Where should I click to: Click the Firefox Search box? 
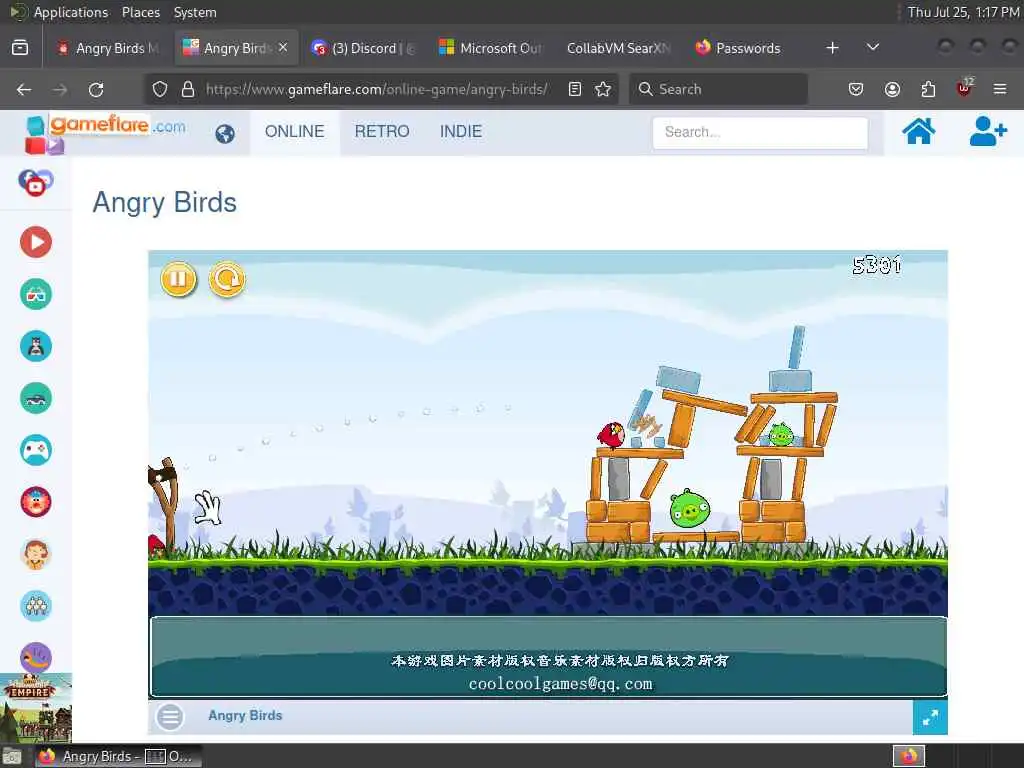point(718,89)
